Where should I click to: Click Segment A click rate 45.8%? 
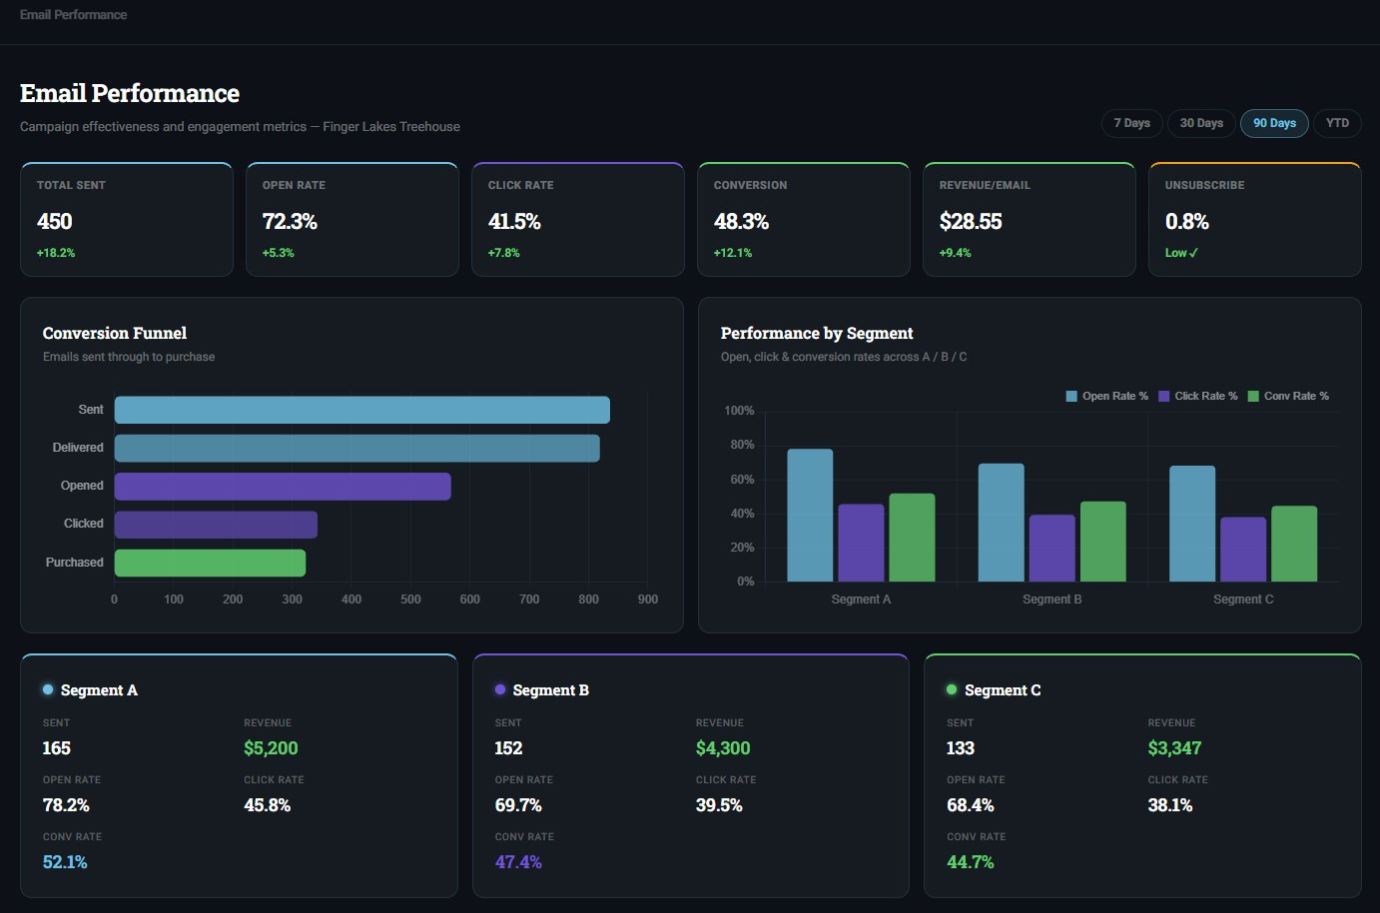(x=267, y=805)
